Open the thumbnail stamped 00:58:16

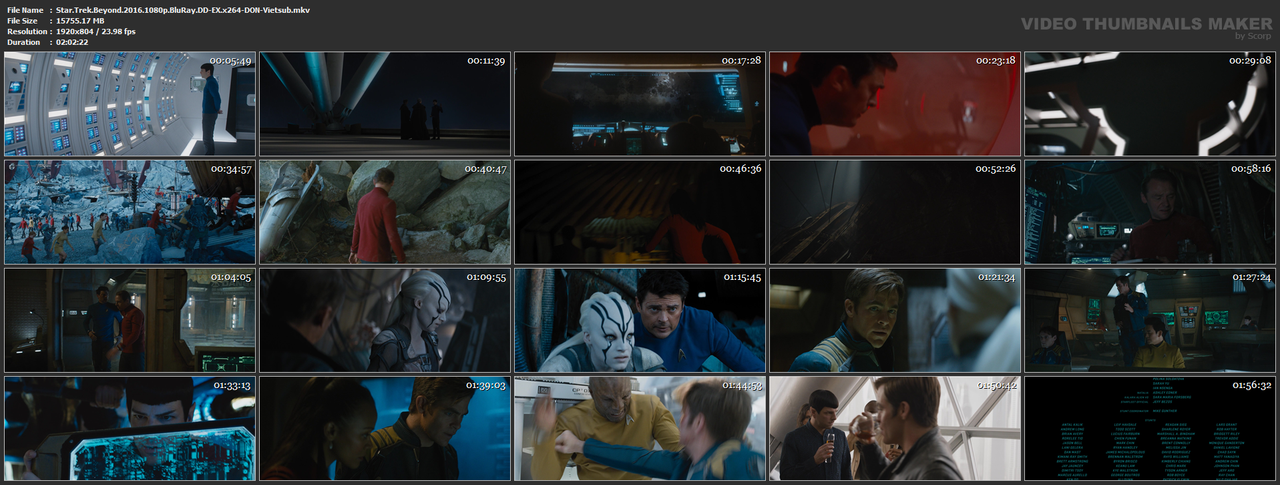tap(1150, 212)
